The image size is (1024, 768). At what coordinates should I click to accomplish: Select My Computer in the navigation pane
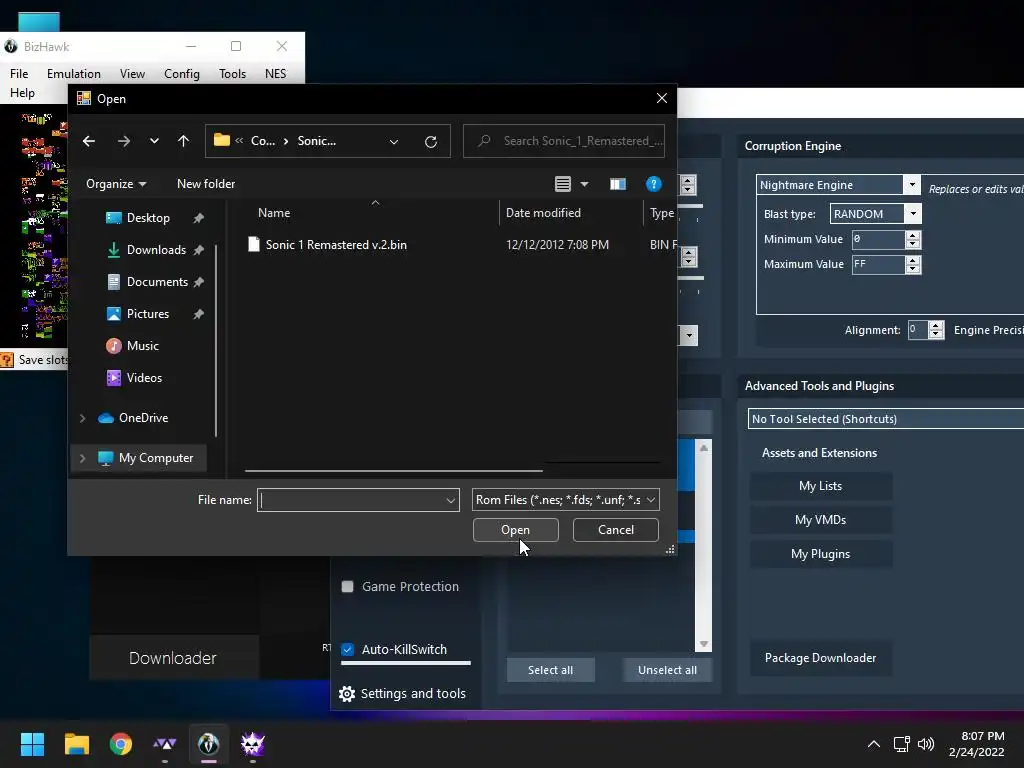tap(155, 458)
